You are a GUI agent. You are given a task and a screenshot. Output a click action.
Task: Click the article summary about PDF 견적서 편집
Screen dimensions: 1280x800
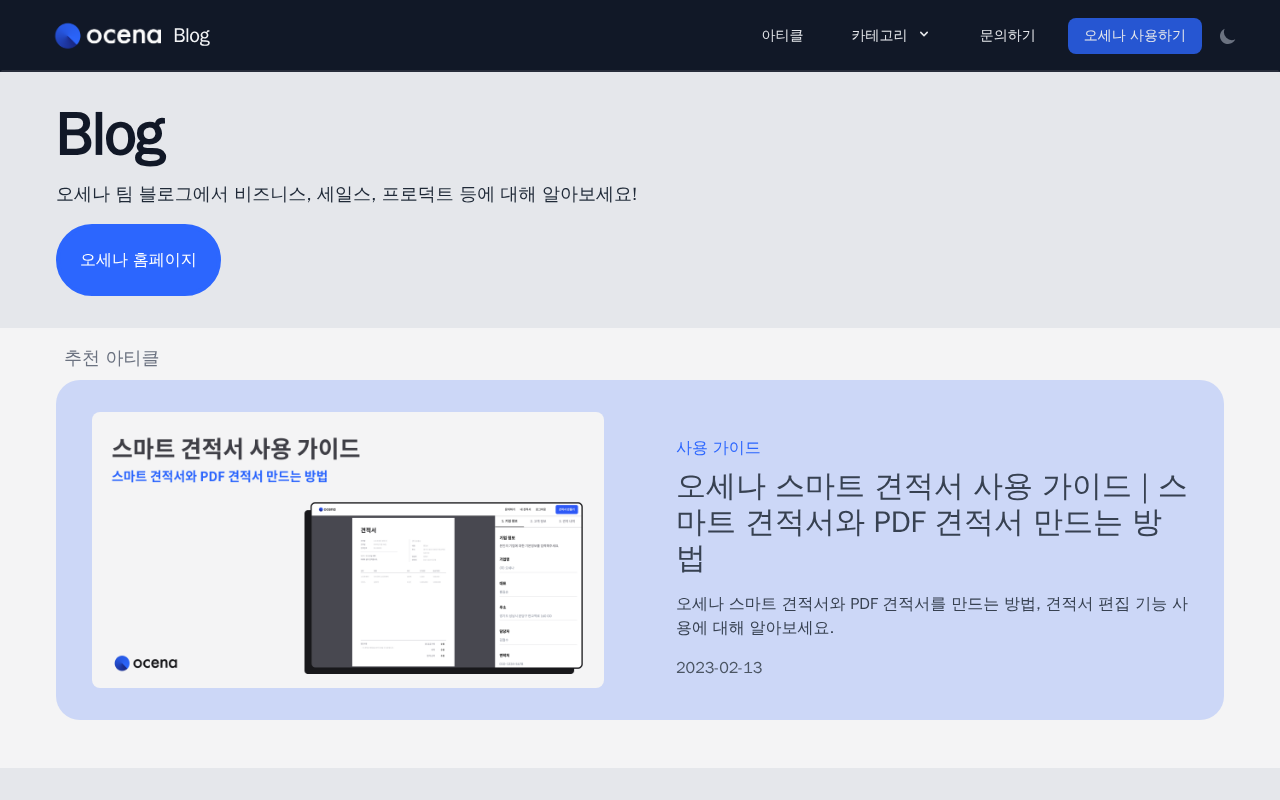pyautogui.click(x=932, y=616)
